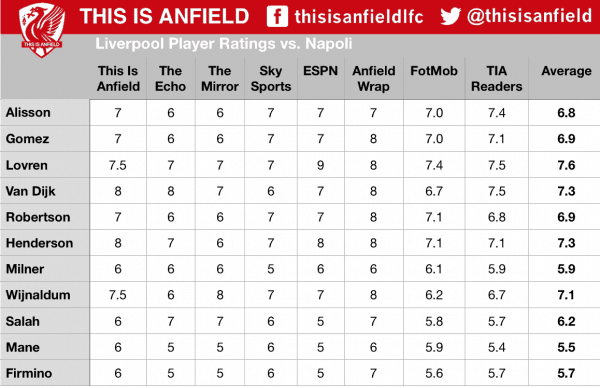Open the thisisanfieldlfc Facebook handle

pos(359,16)
